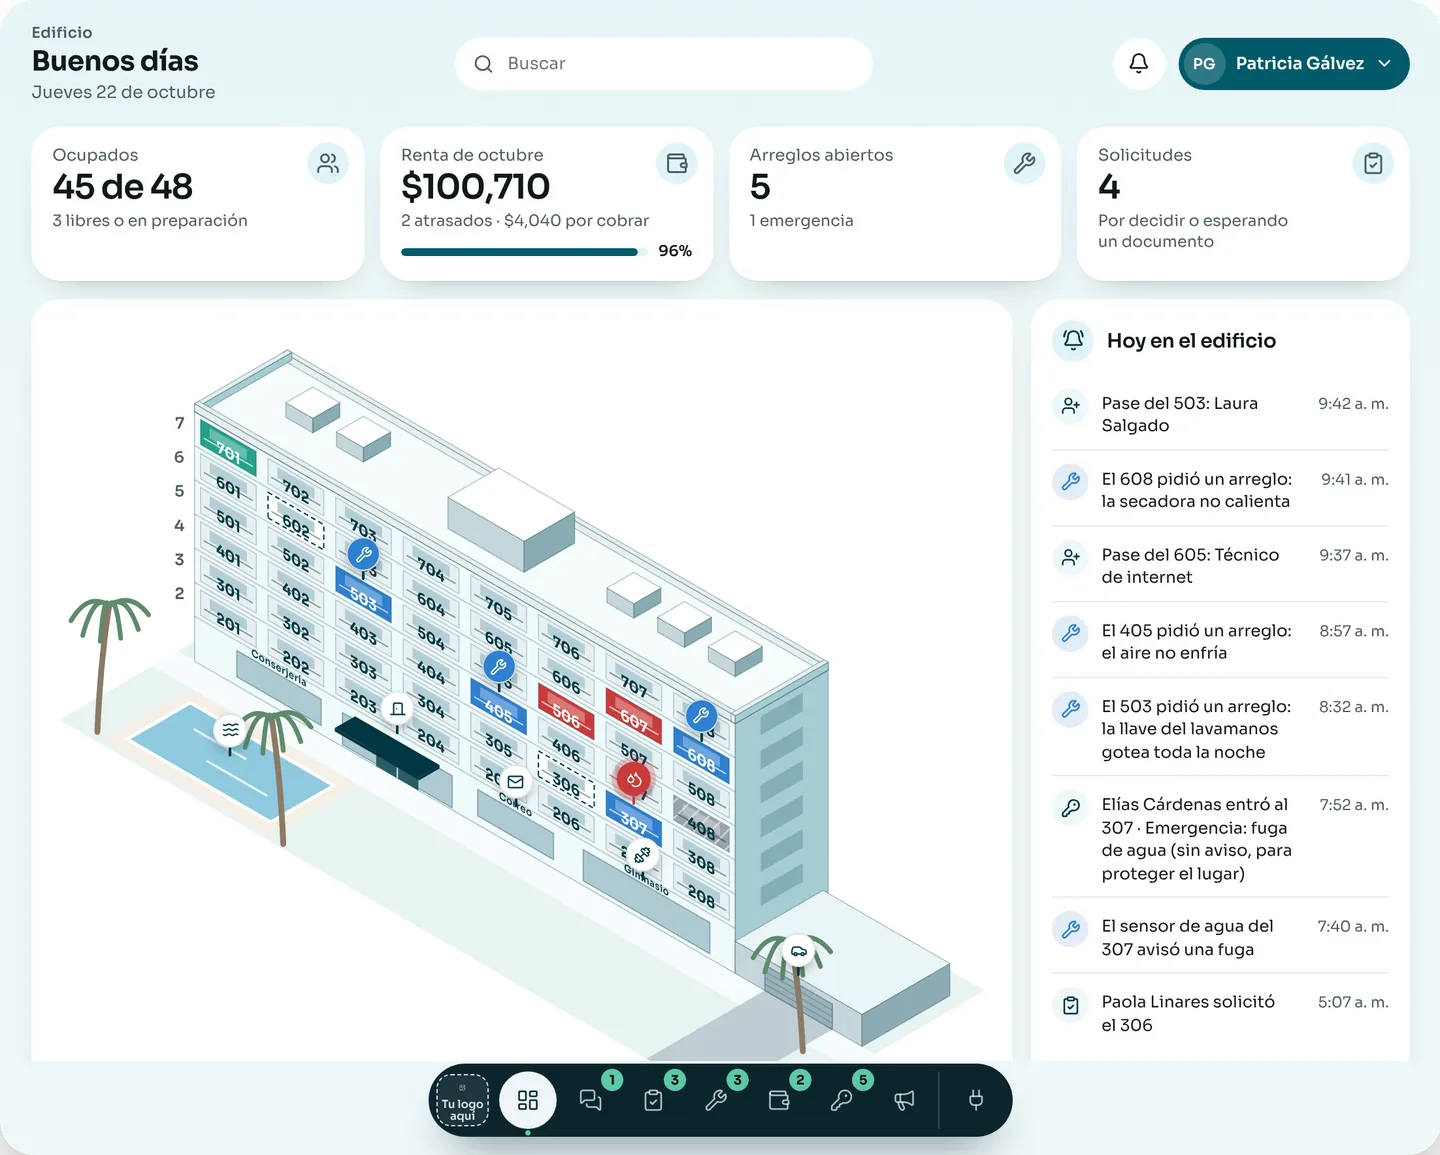
Task: Open the notifications bell
Action: point(1139,64)
